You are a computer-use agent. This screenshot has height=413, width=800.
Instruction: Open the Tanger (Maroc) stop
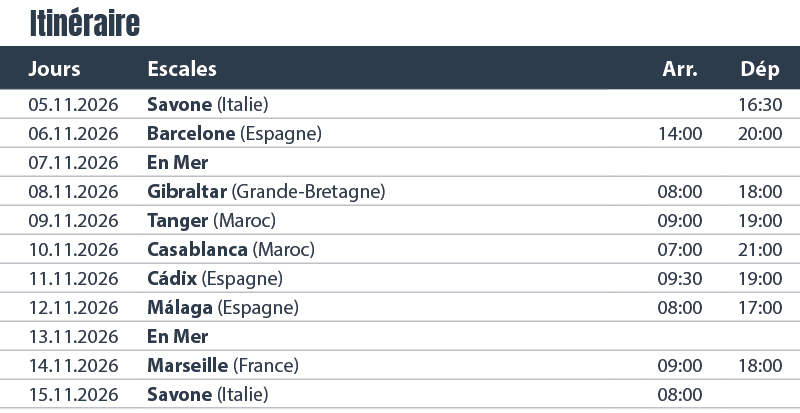pyautogui.click(x=211, y=220)
